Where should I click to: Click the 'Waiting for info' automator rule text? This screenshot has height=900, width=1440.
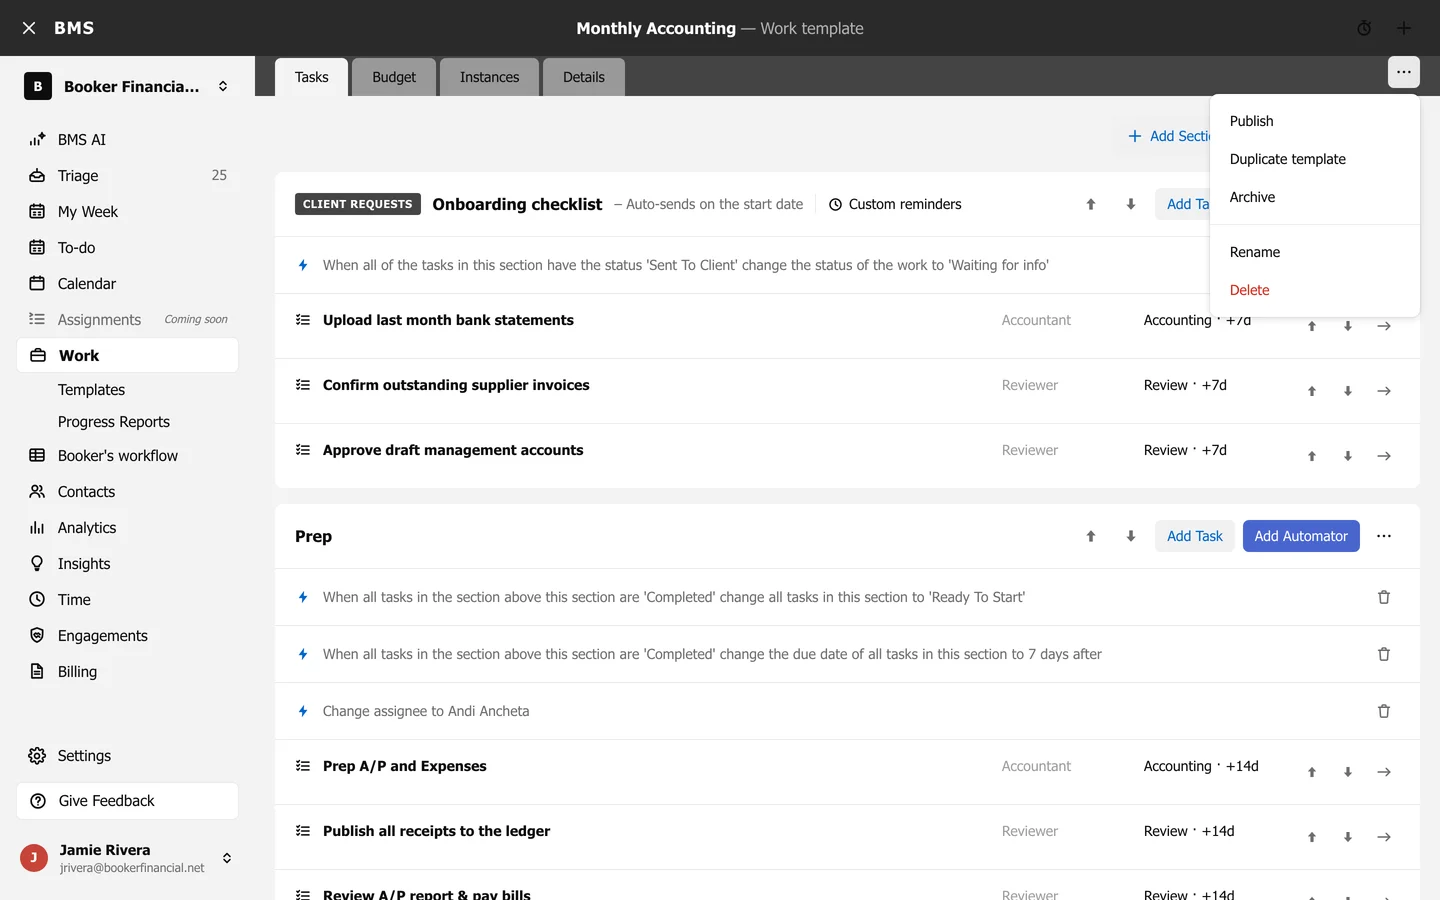tap(686, 265)
